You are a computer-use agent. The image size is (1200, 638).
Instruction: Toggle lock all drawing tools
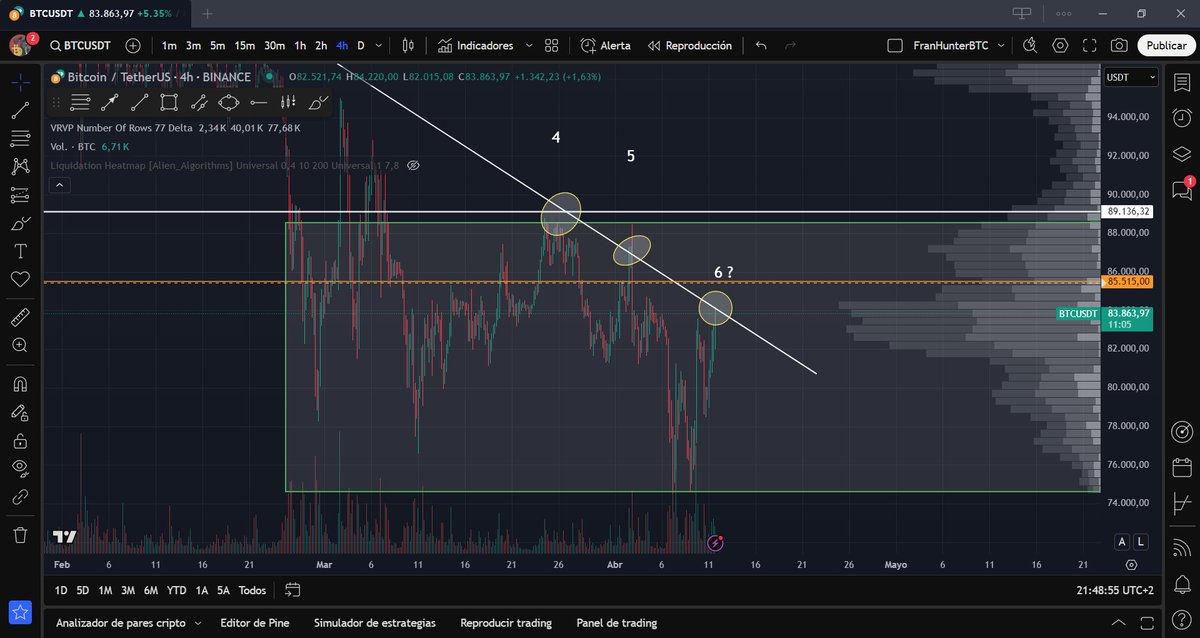(20, 440)
